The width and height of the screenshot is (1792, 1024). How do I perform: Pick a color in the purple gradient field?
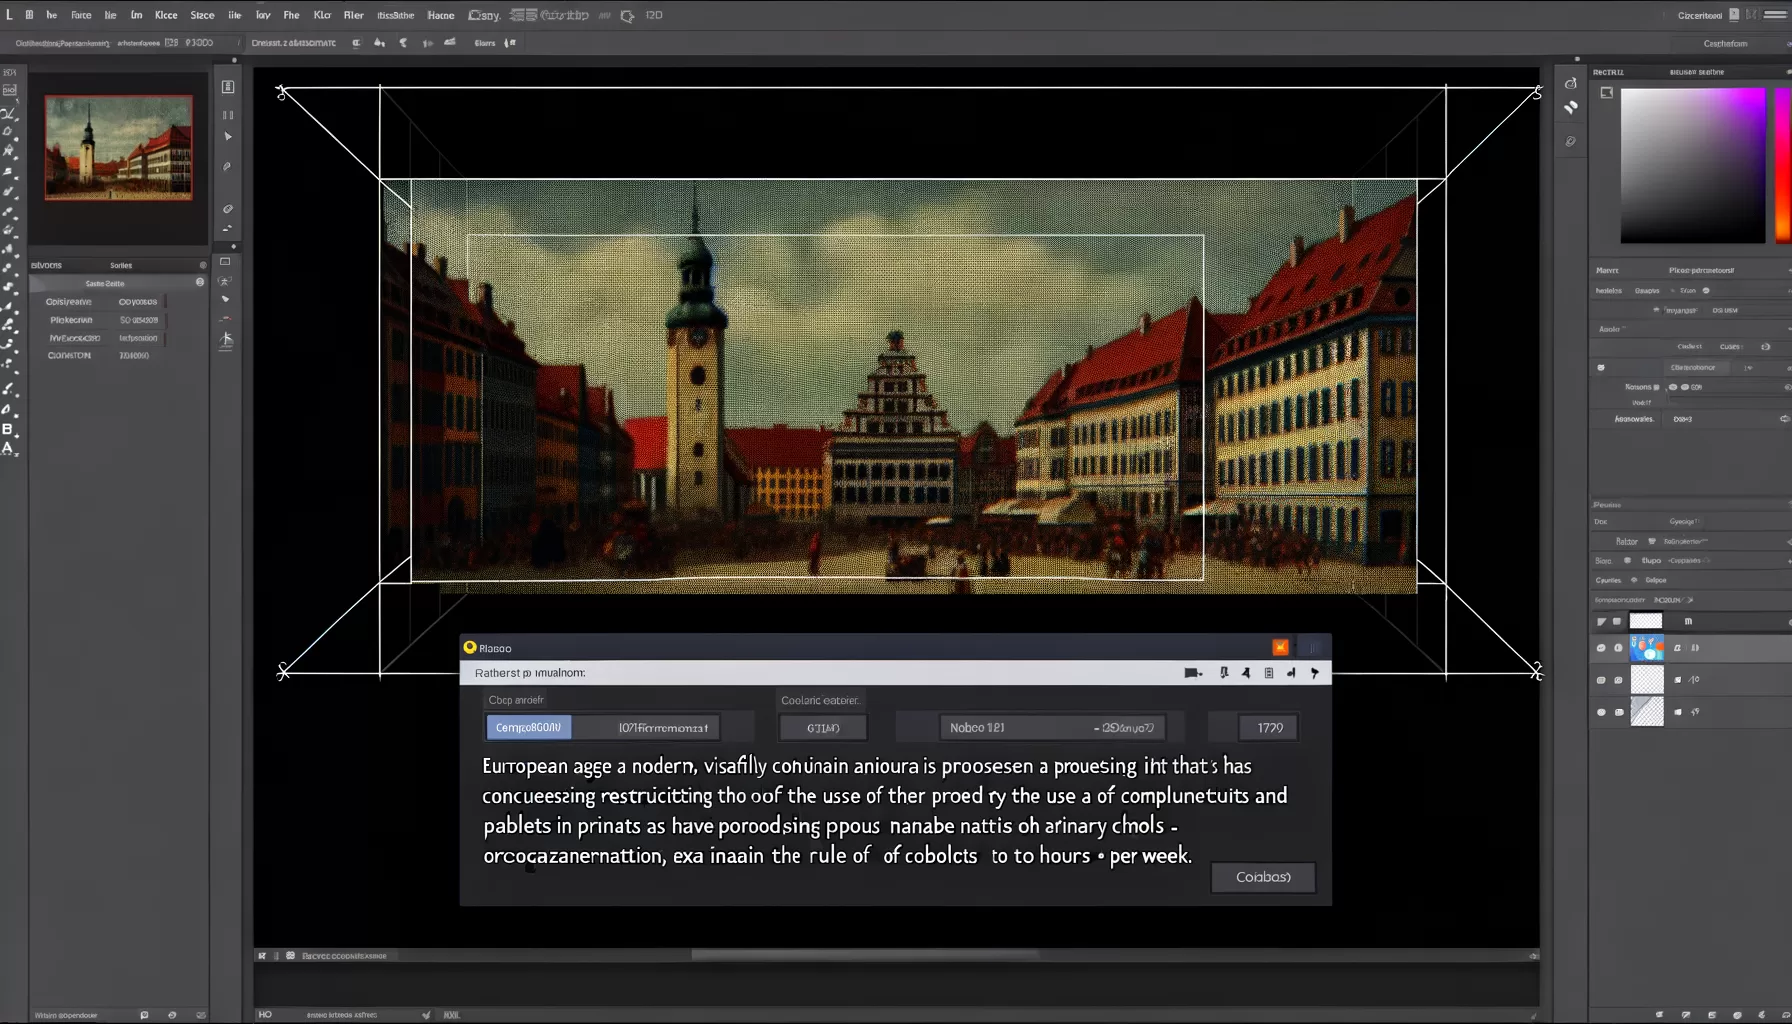[1693, 165]
